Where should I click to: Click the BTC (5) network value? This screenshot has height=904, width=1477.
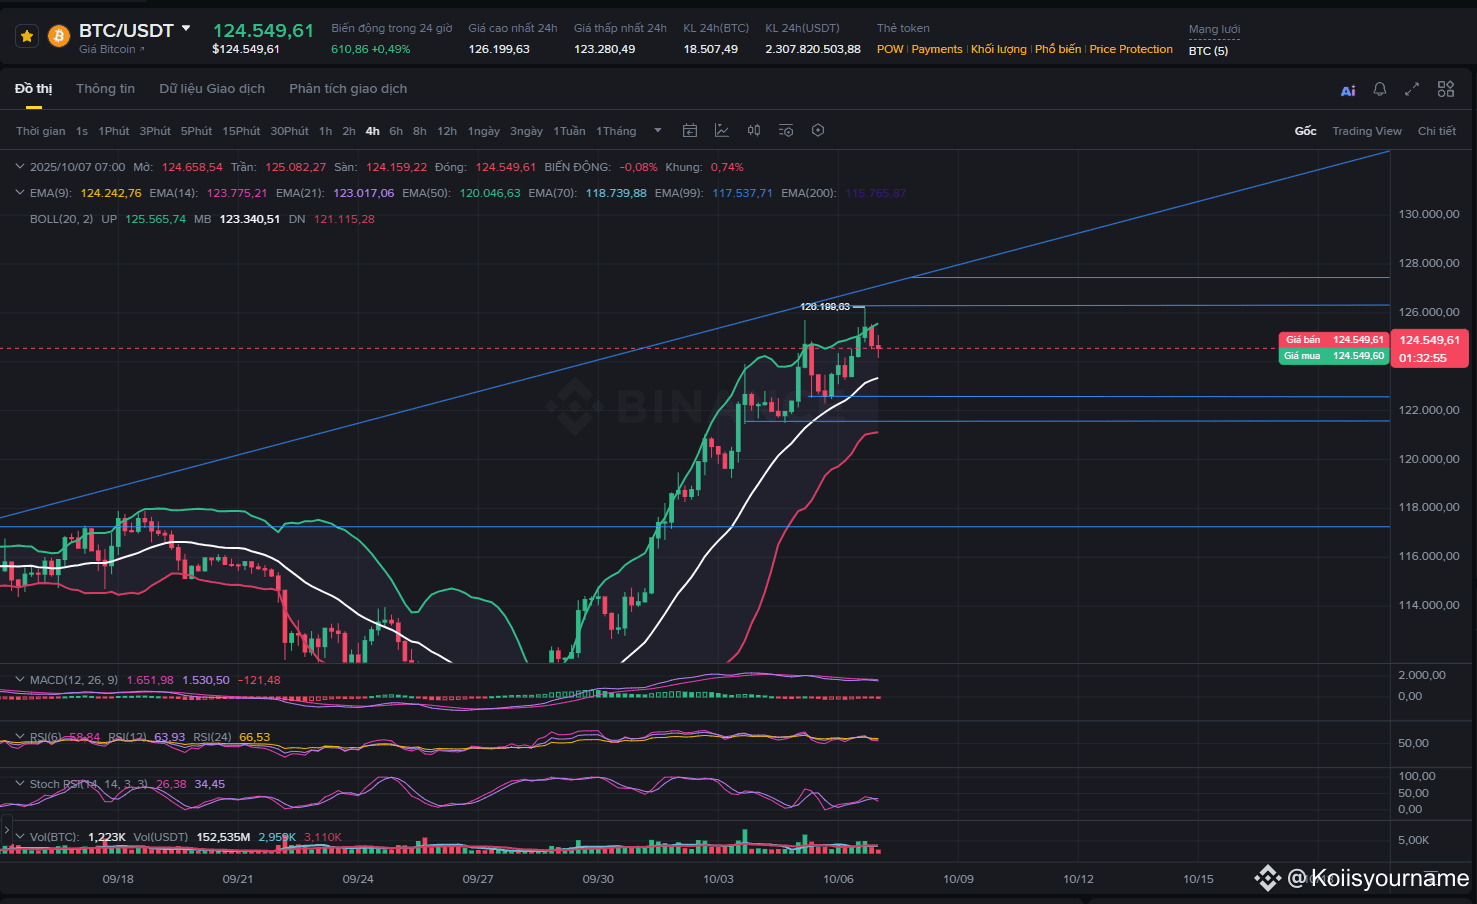click(x=1208, y=51)
